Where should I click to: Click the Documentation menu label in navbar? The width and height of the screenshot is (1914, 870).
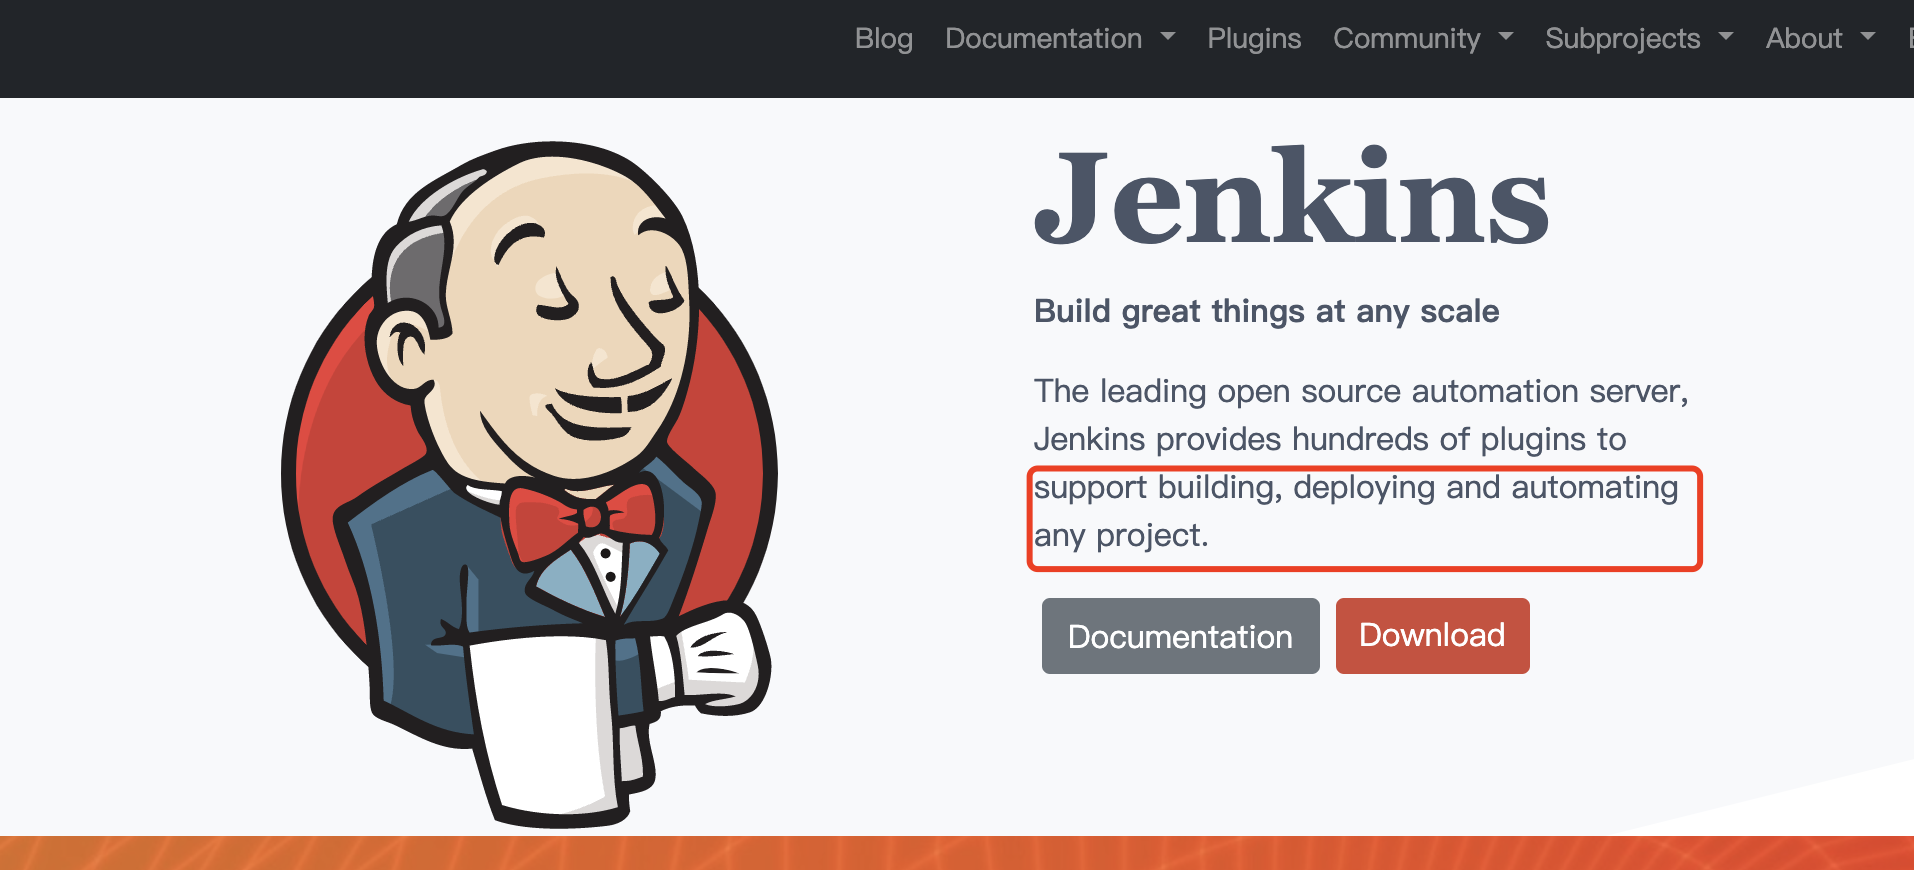point(1042,39)
